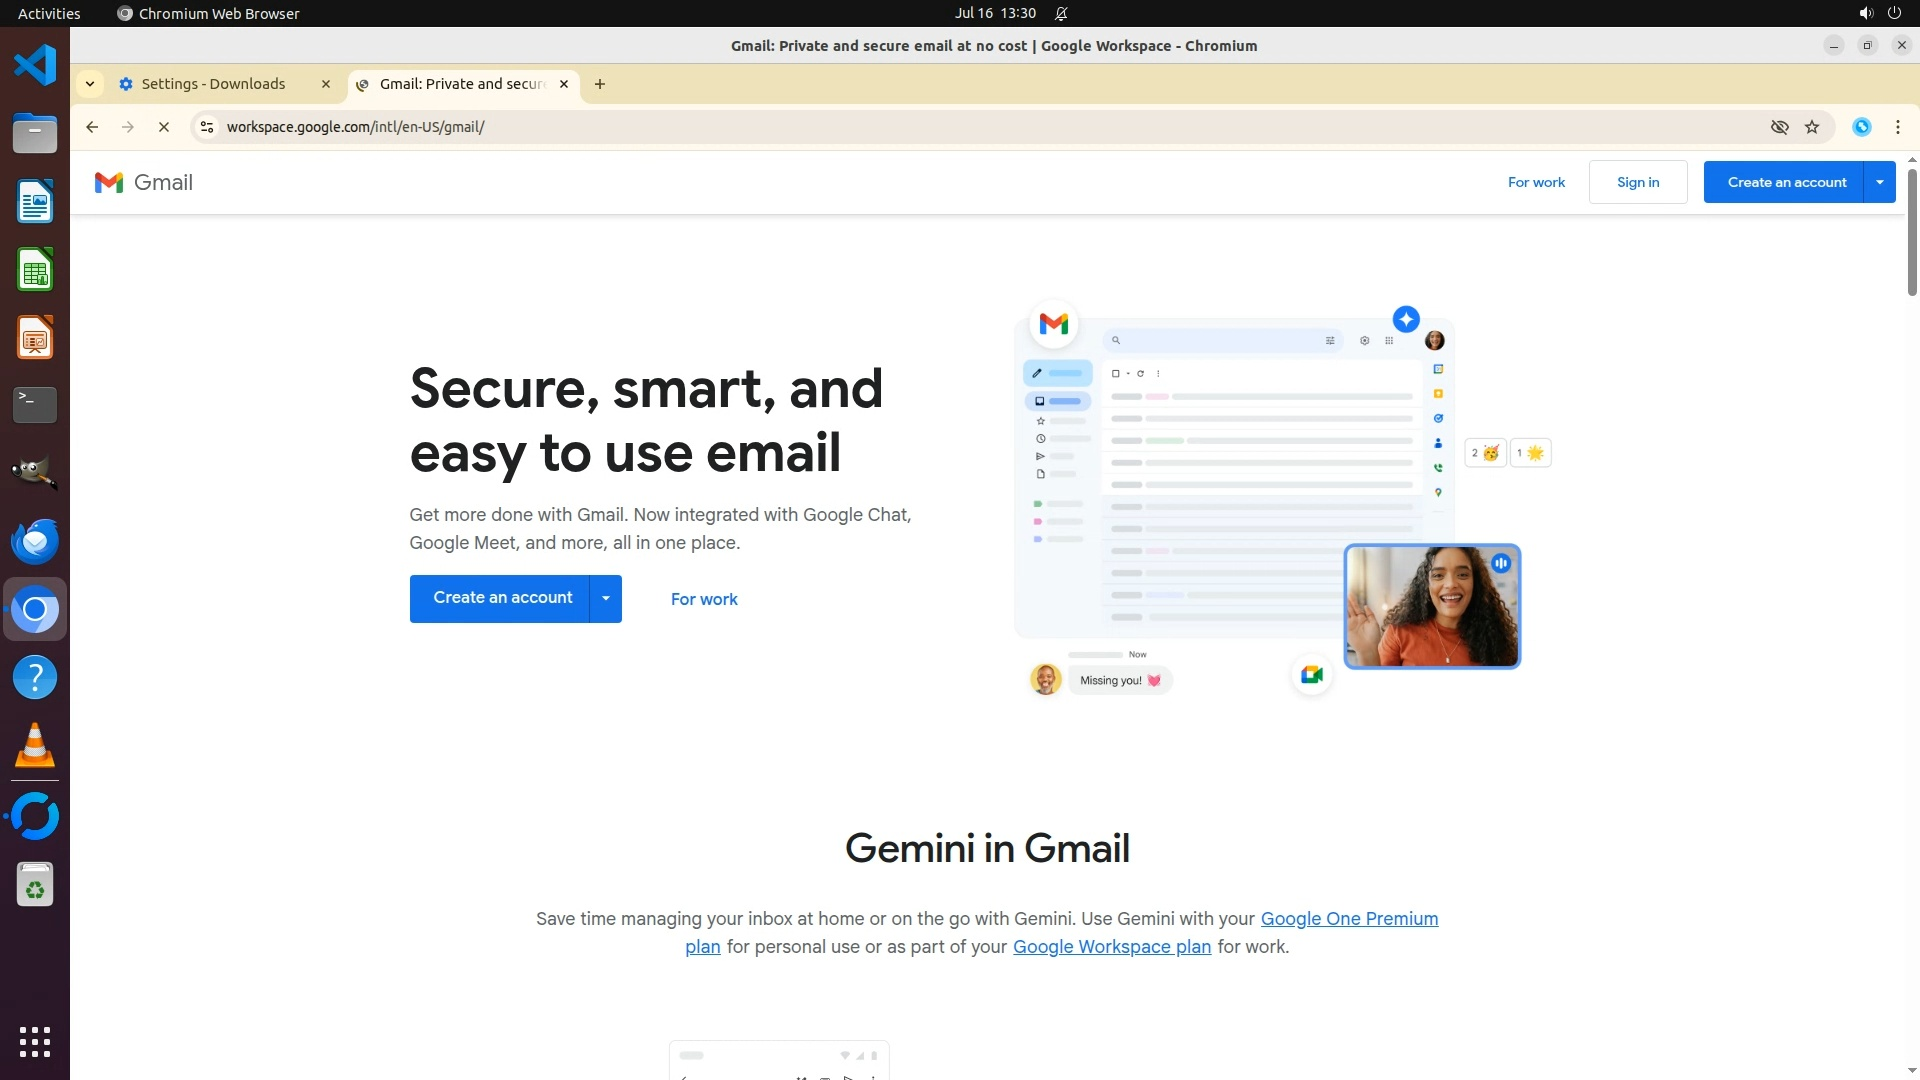Image resolution: width=1920 pixels, height=1080 pixels.
Task: Switch to the Settings - Downloads tab
Action: (x=213, y=84)
